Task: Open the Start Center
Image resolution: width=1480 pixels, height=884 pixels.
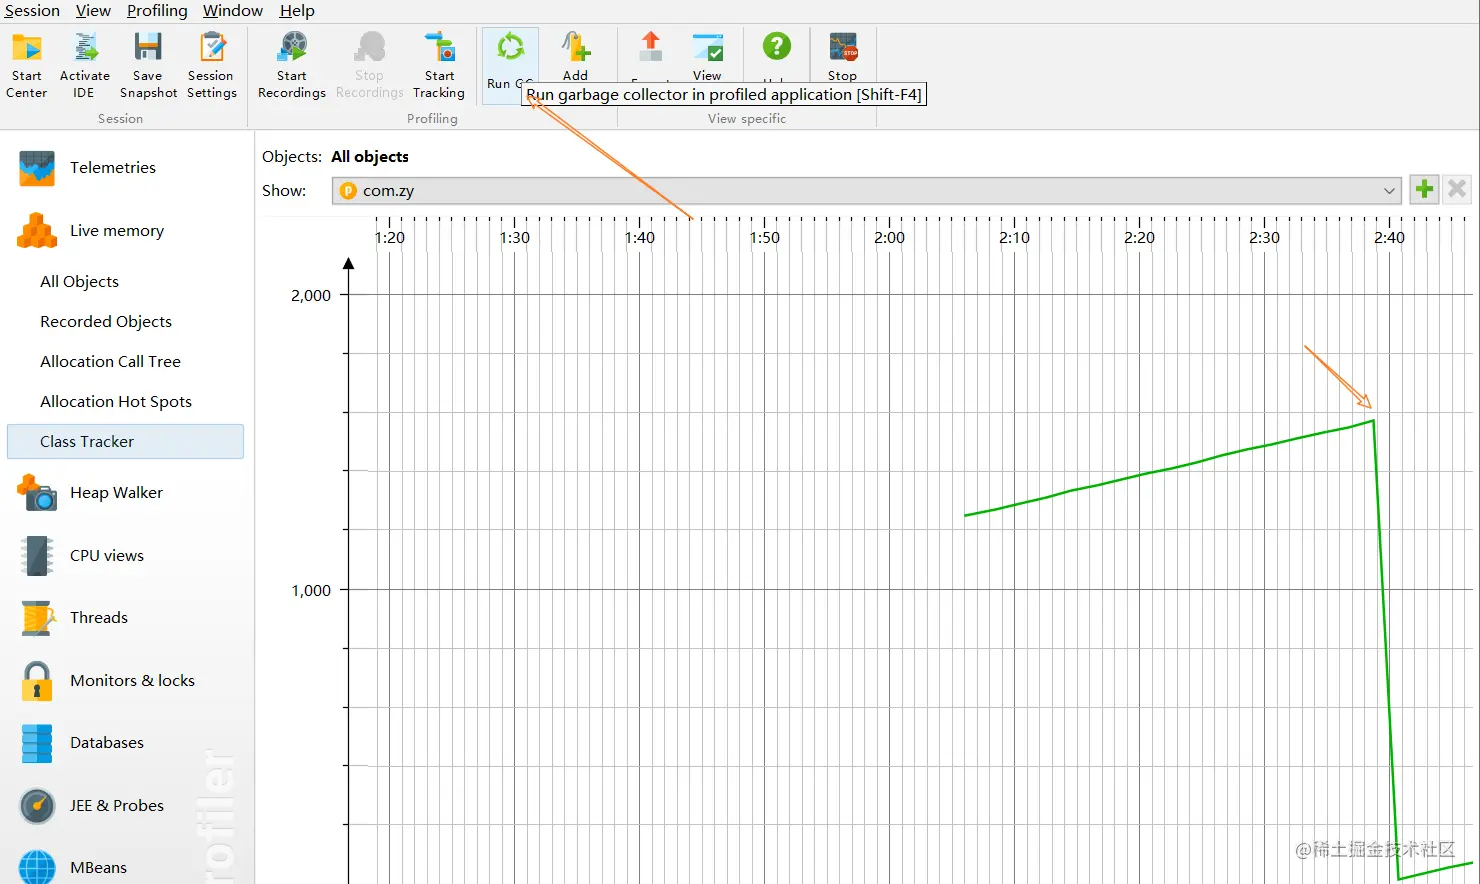Action: [x=27, y=66]
